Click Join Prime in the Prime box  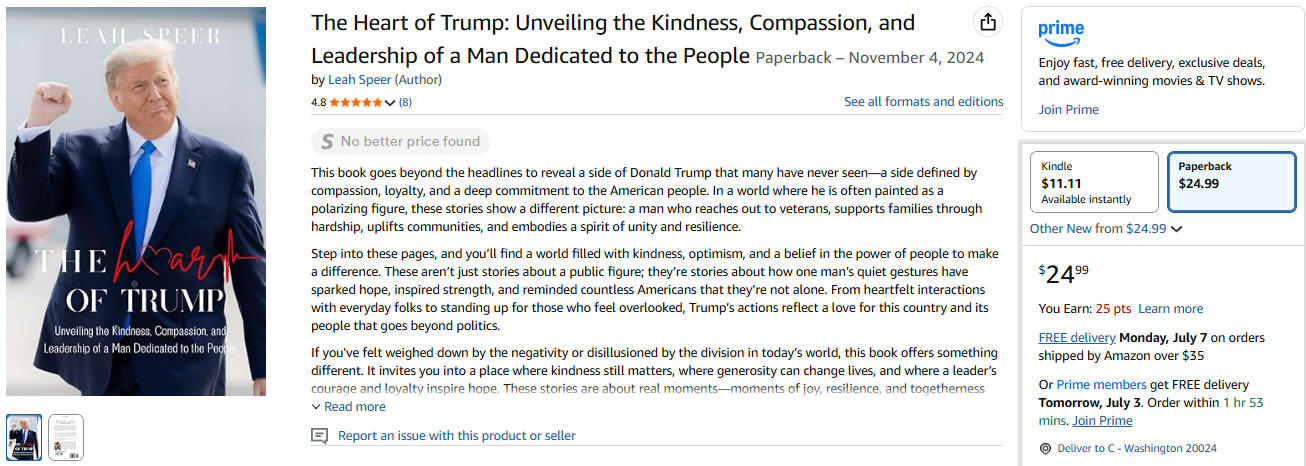1068,110
